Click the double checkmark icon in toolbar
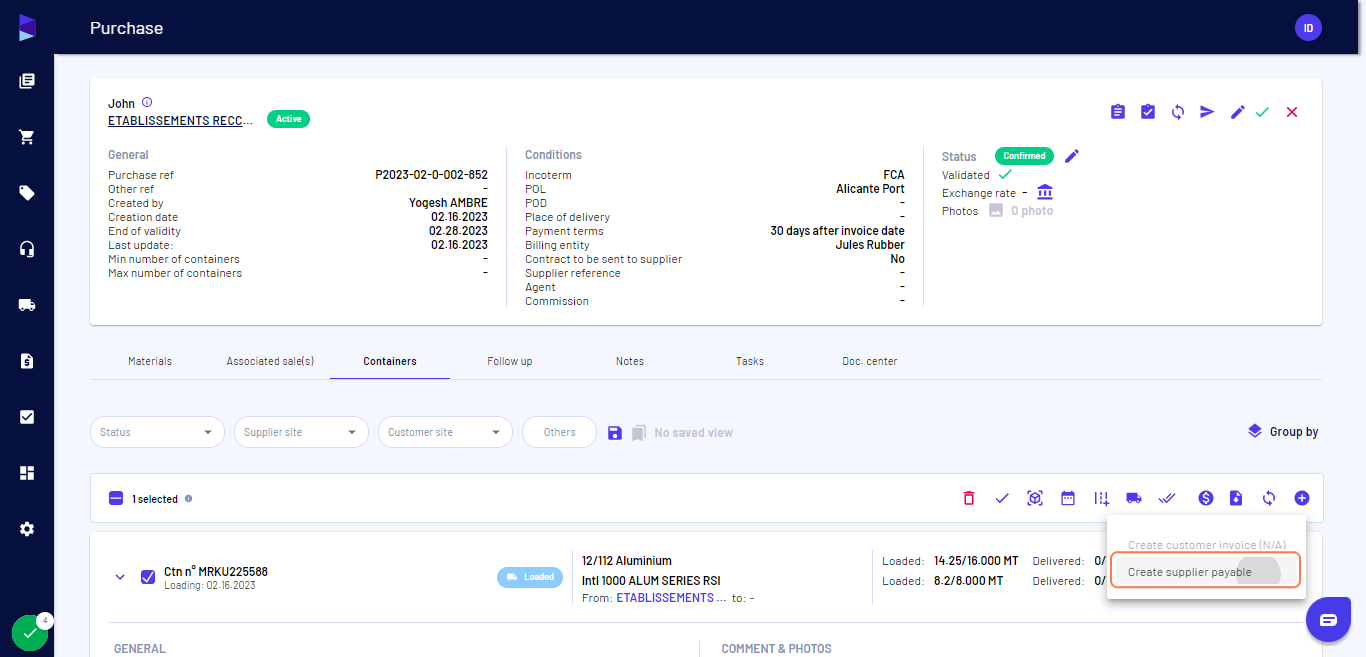This screenshot has width=1366, height=657. 1167,498
